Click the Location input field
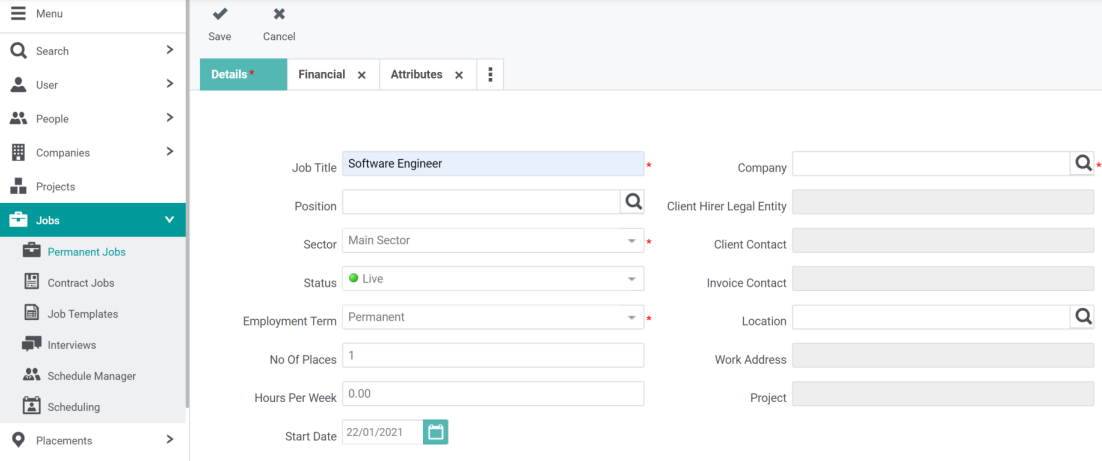The image size is (1102, 461). [x=931, y=316]
